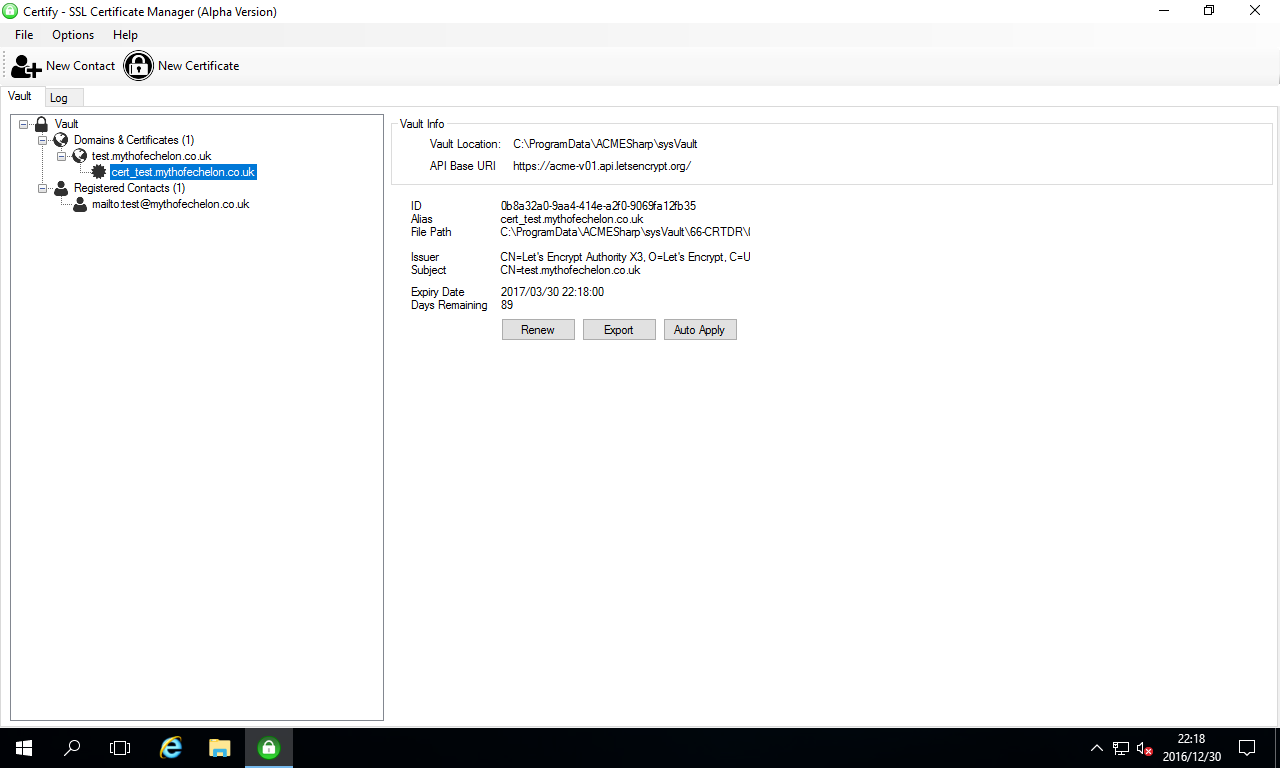Click the File Path value
This screenshot has width=1280, height=768.
tap(625, 232)
